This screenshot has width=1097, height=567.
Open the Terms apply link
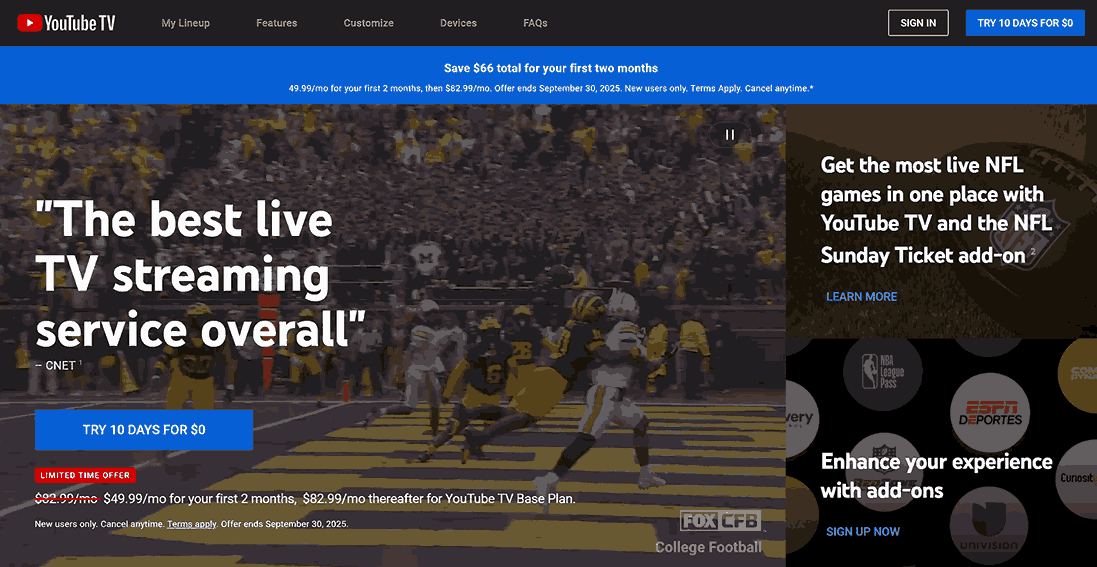pos(192,524)
